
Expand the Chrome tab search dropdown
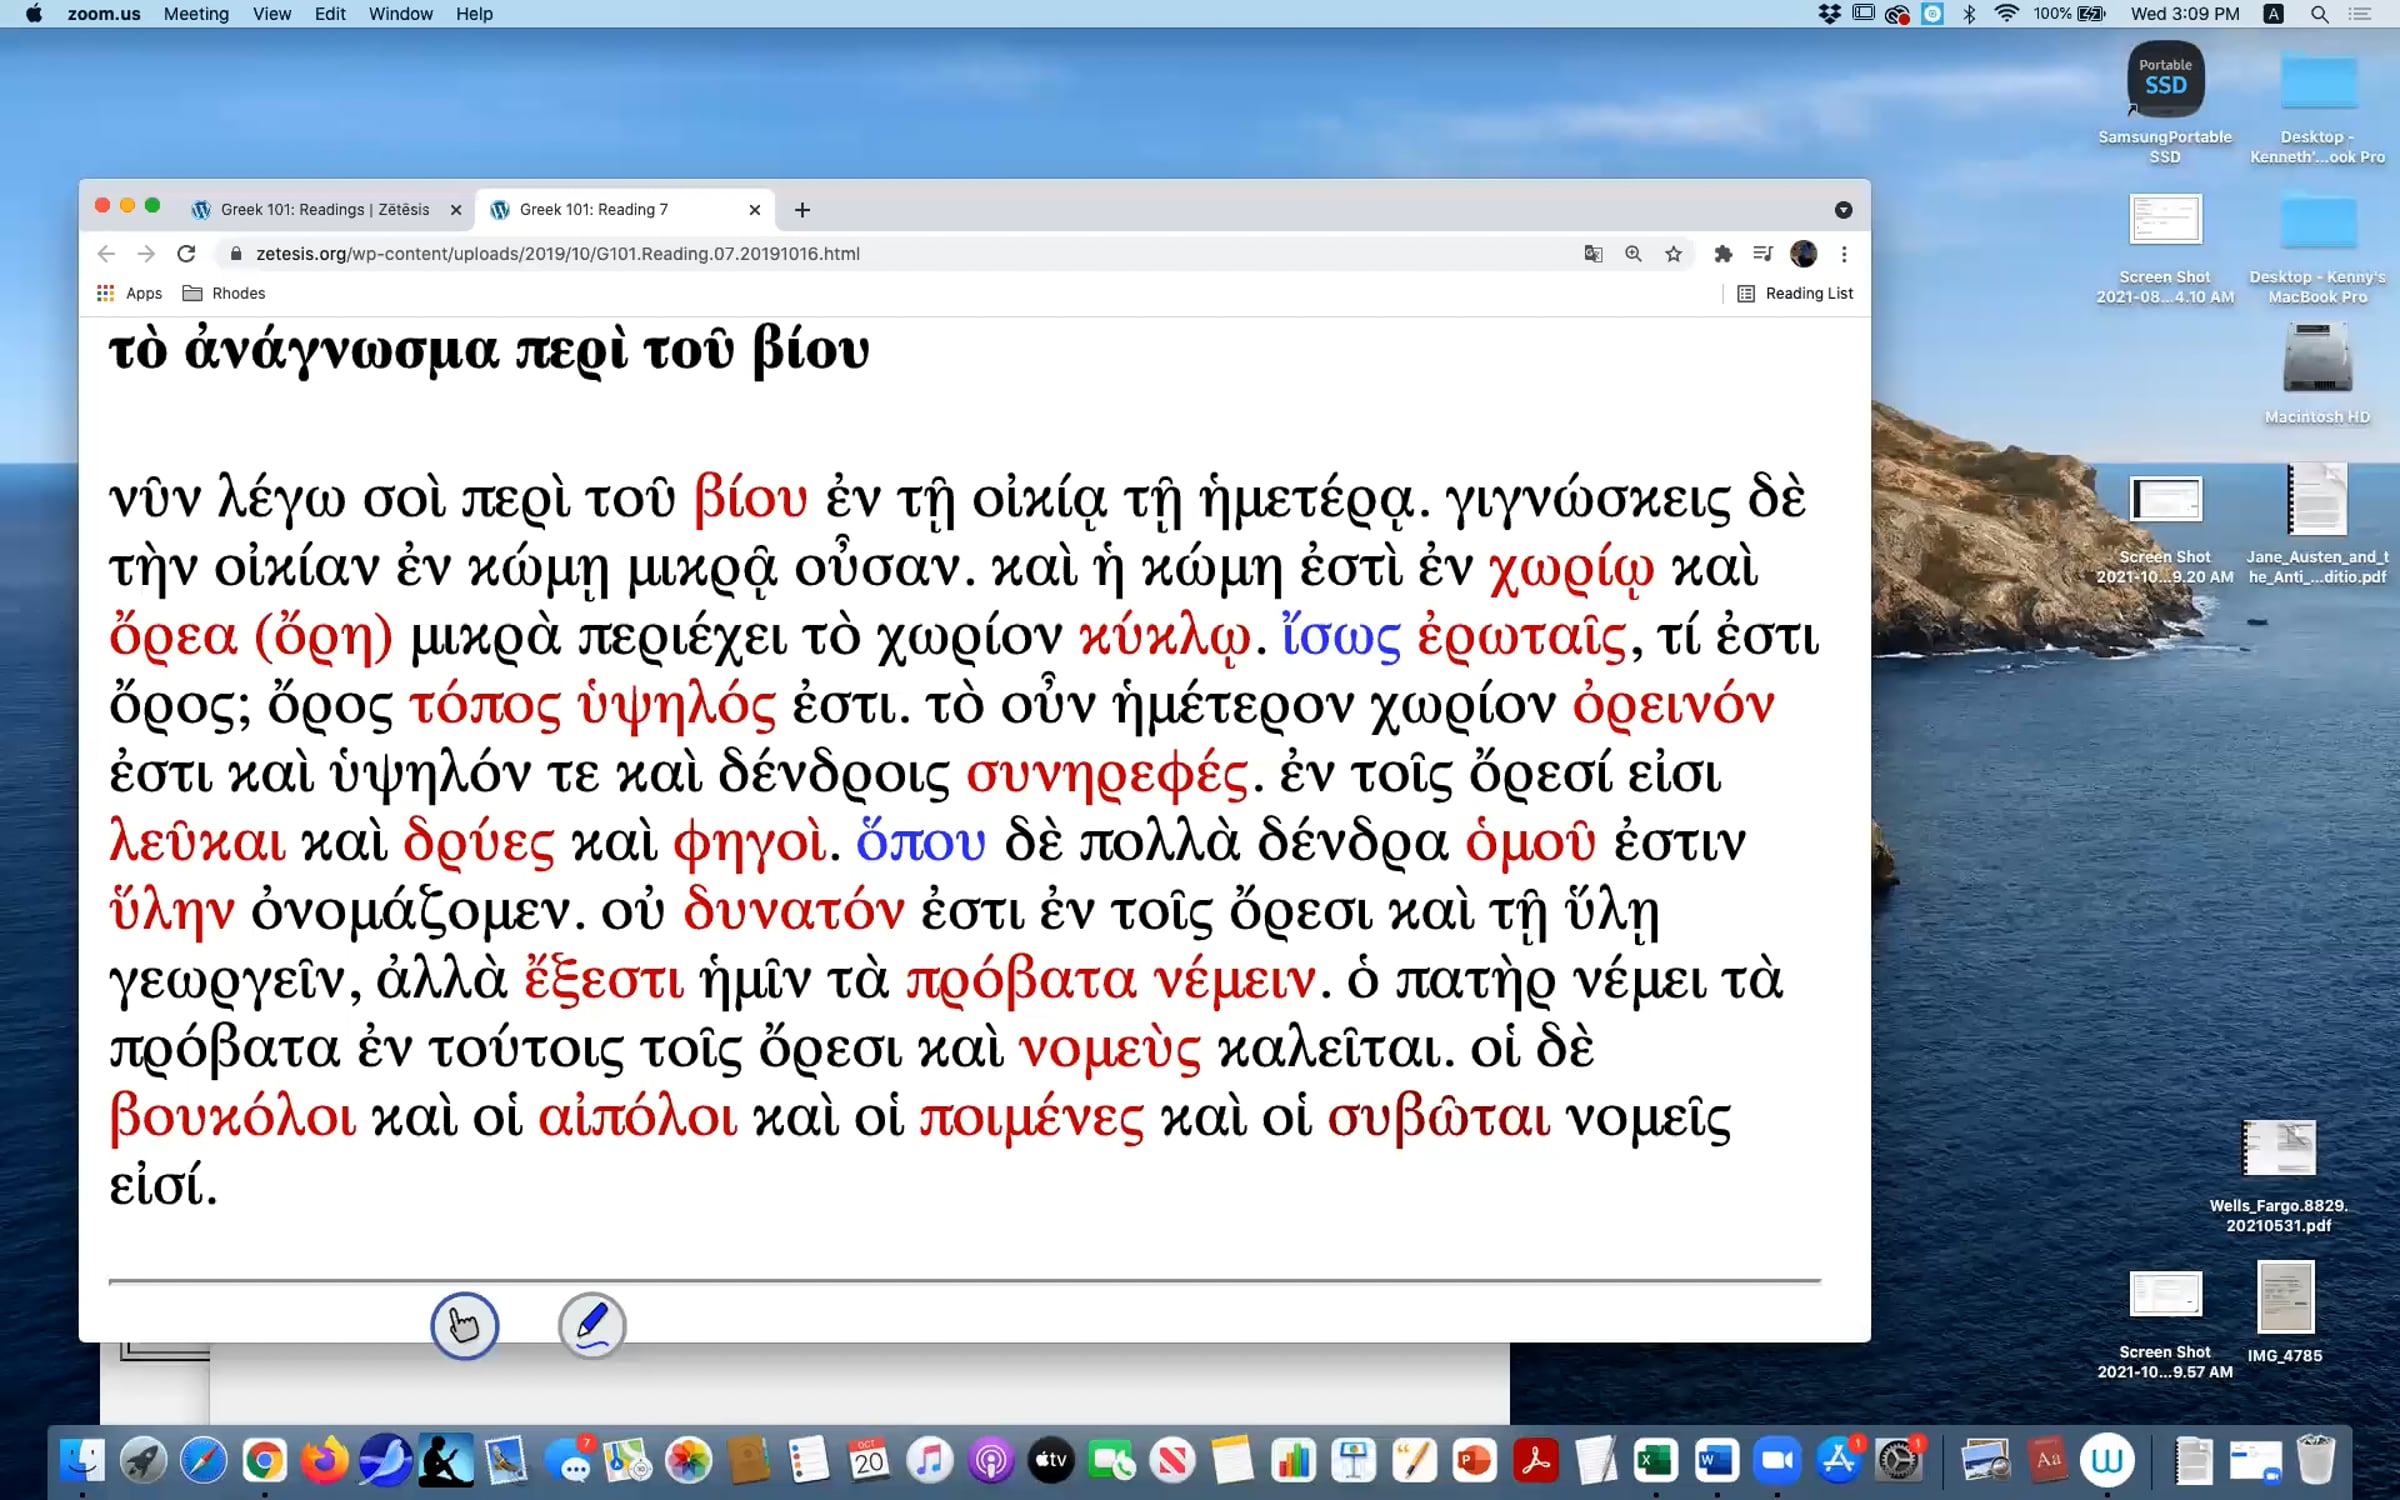[x=1843, y=210]
